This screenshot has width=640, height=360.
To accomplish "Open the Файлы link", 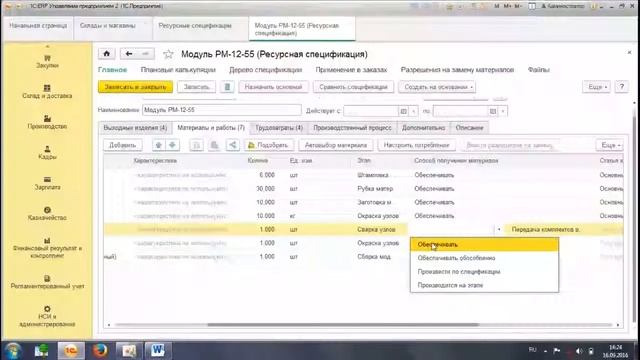I will (538, 70).
